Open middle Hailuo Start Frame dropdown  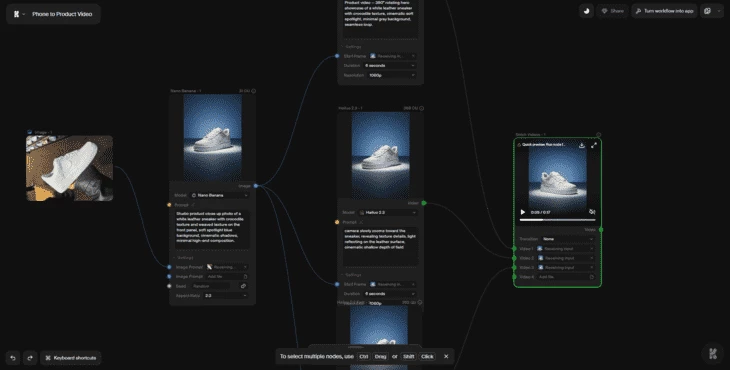[392, 284]
